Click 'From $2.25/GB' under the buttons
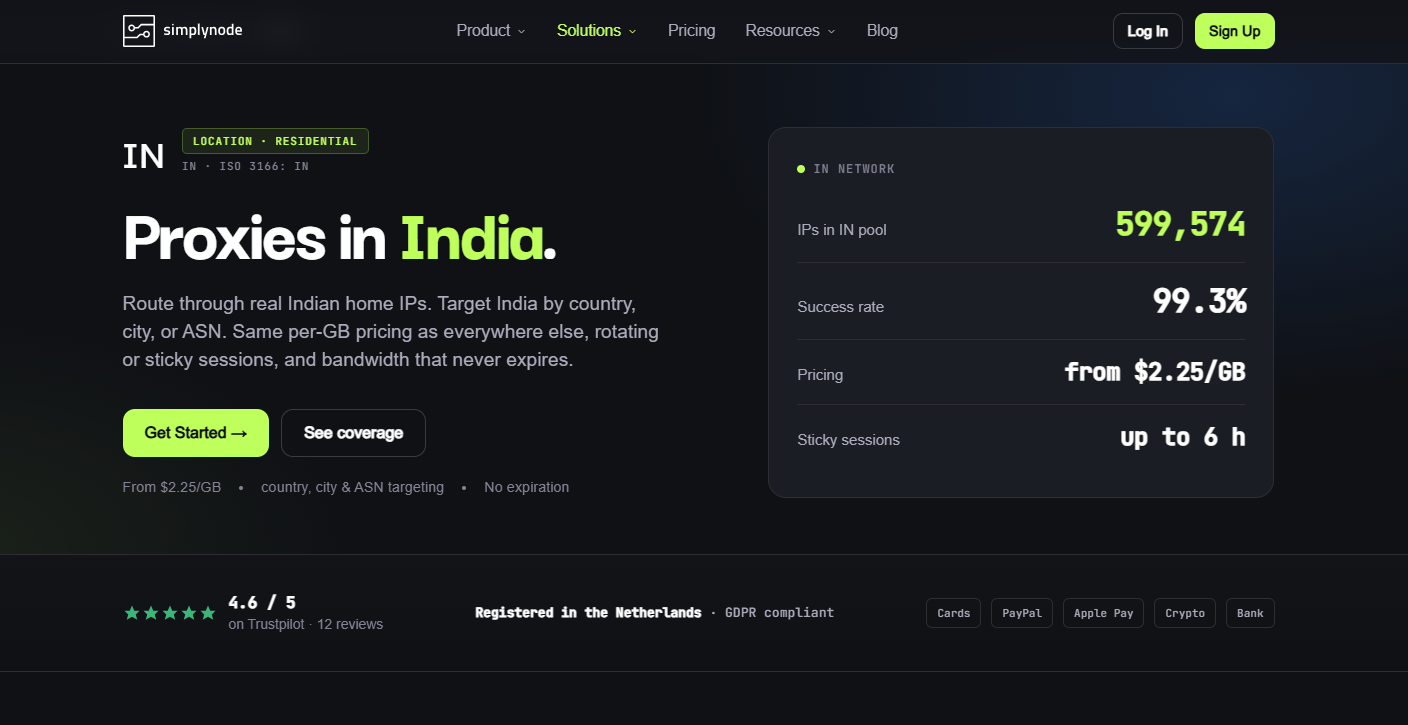Image resolution: width=1408 pixels, height=725 pixels. click(172, 487)
